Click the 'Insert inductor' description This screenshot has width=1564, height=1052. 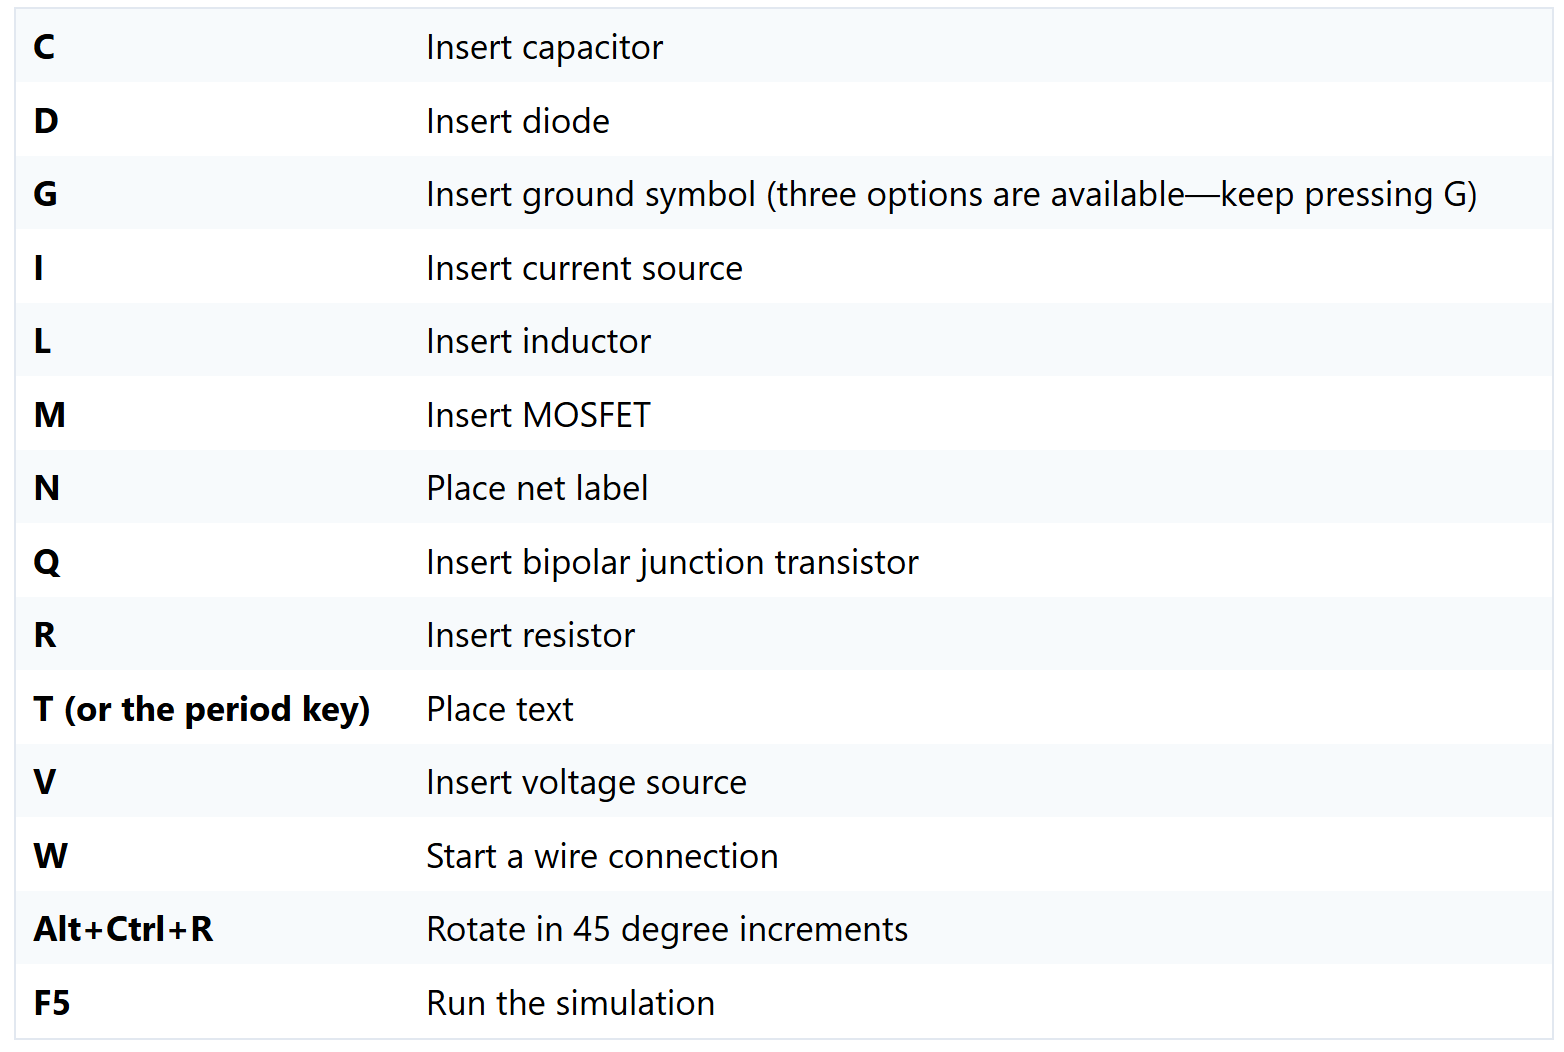[538, 341]
